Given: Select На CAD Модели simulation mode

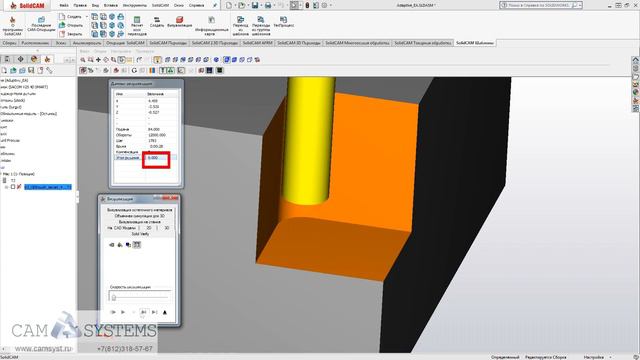Looking at the screenshot, I should point(122,228).
